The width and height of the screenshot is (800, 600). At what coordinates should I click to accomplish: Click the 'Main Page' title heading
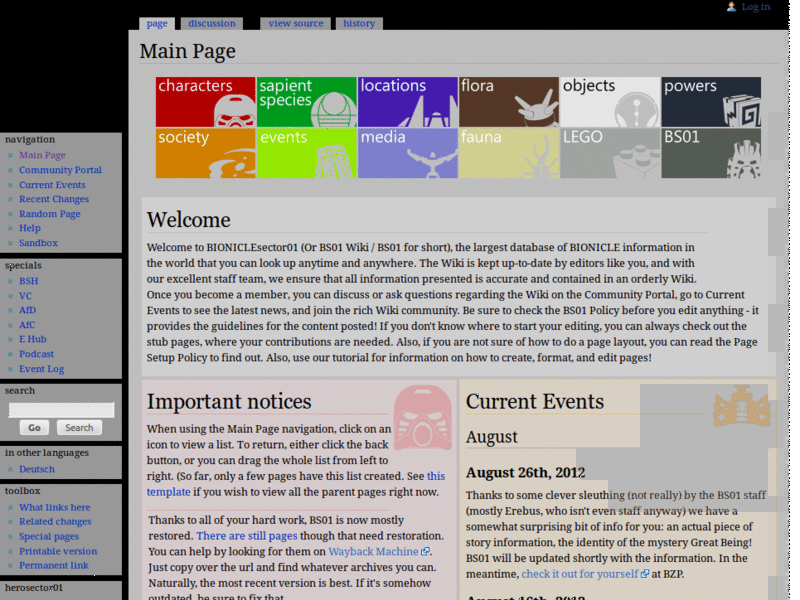188,51
